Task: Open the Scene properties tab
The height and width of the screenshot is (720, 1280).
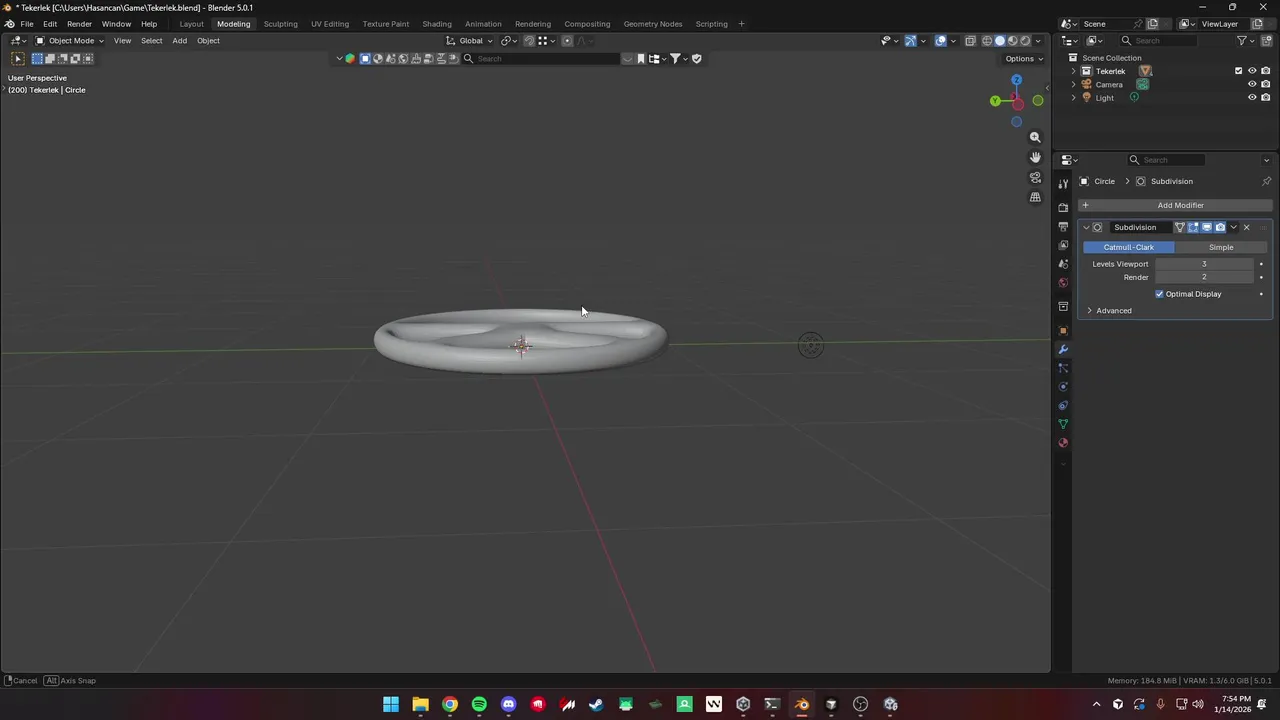Action: 1063,264
